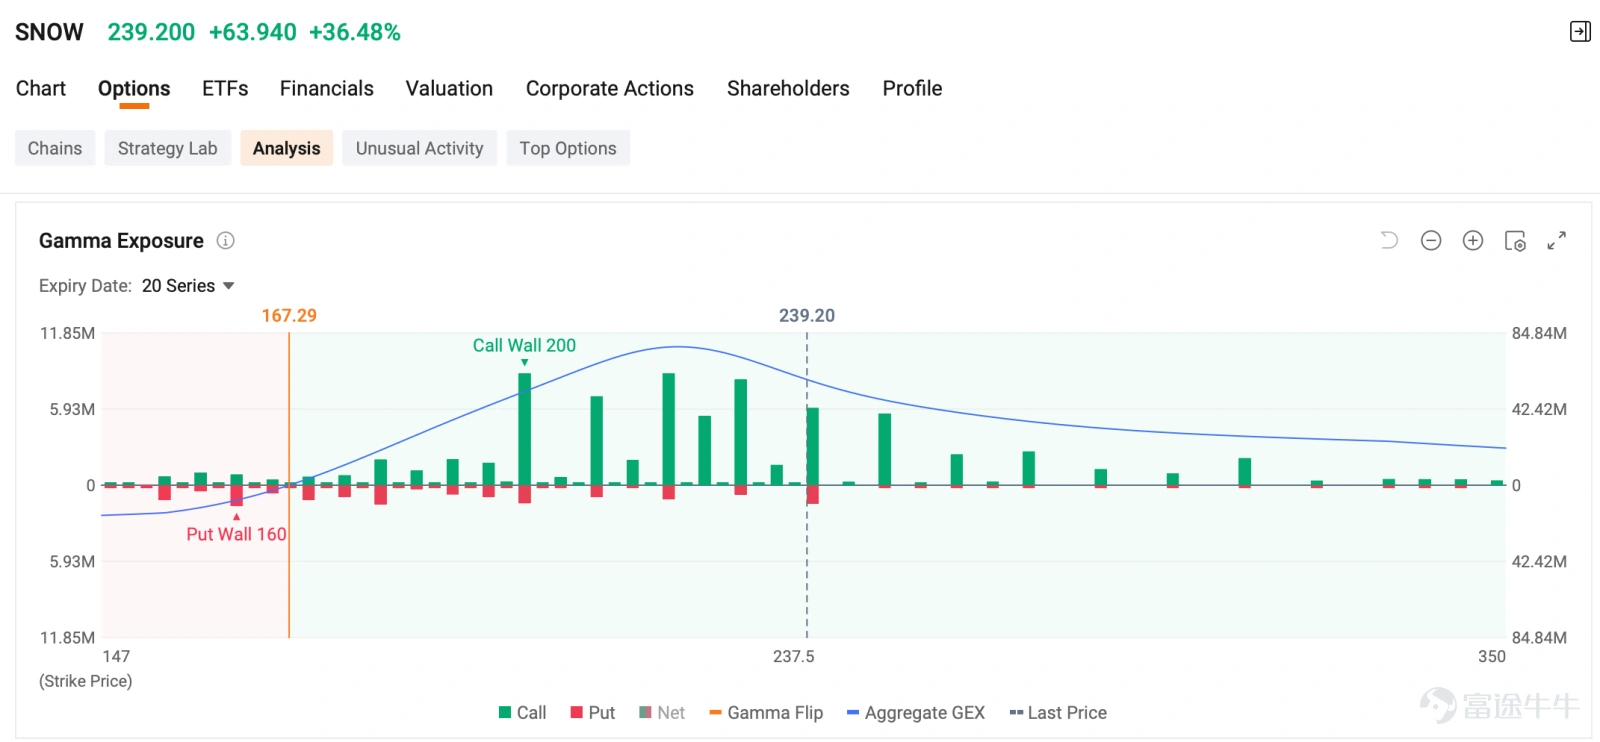Open Top Options sub-tab
Image resolution: width=1600 pixels, height=742 pixels.
[x=568, y=148]
